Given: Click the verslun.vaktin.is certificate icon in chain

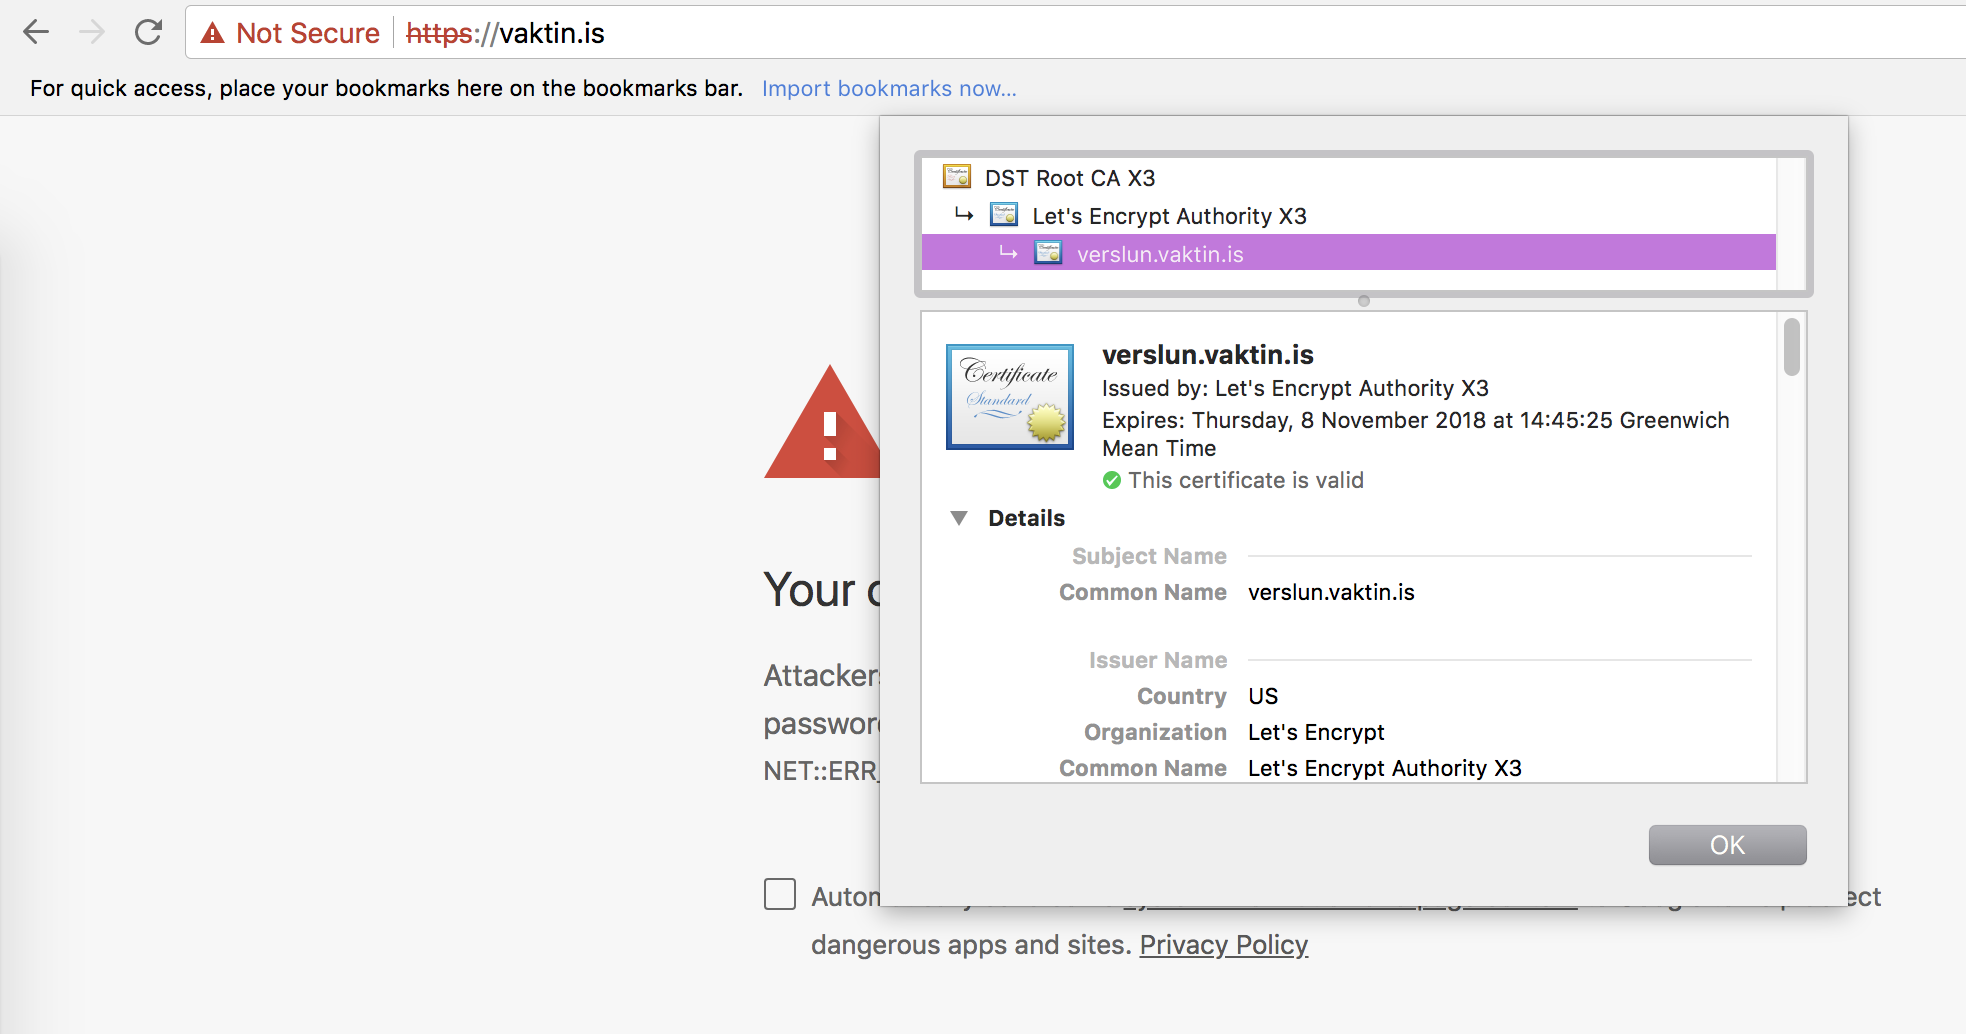Looking at the screenshot, I should [1048, 253].
